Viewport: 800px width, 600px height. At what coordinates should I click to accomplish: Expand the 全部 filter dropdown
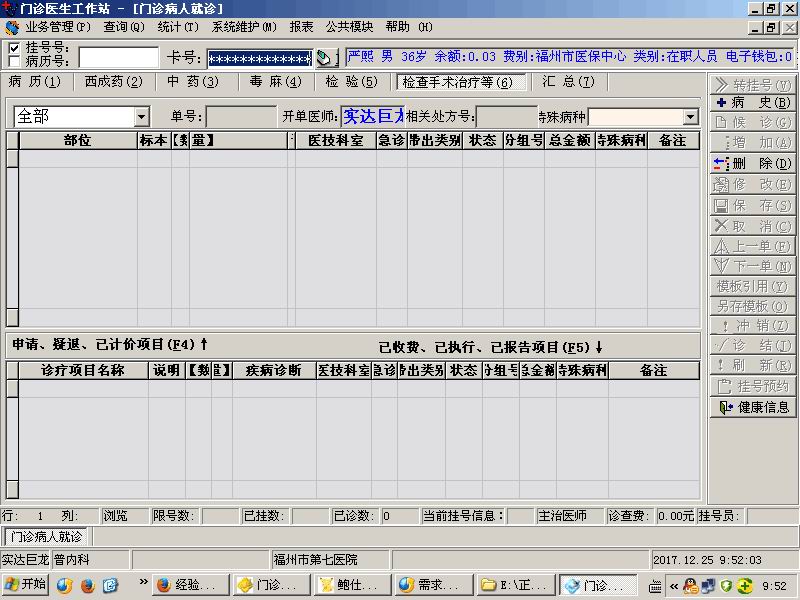pos(141,117)
